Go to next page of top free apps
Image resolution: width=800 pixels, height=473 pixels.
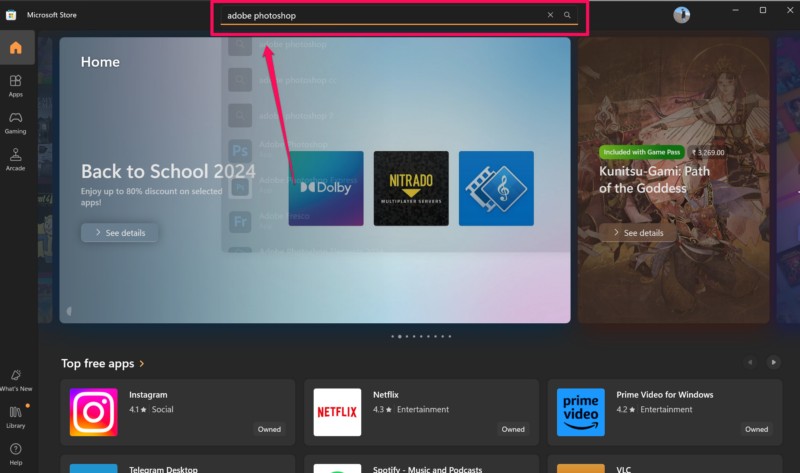click(773, 362)
